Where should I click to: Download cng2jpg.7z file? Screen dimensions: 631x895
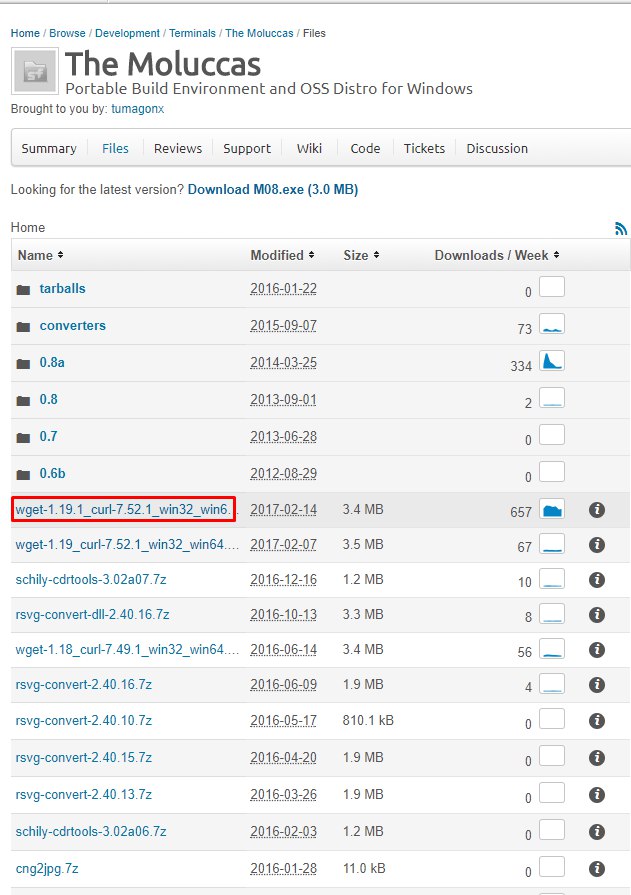[47, 869]
